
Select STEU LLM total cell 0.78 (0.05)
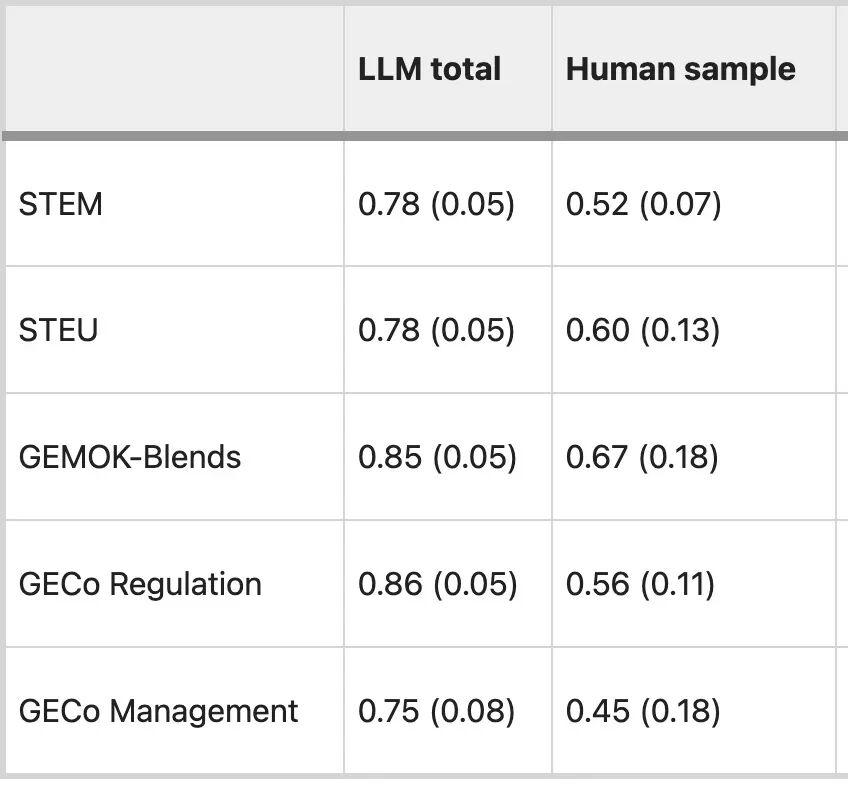coord(436,330)
